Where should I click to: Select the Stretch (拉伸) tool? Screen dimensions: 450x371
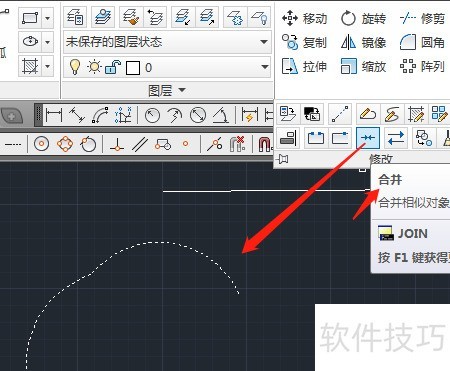pos(304,66)
